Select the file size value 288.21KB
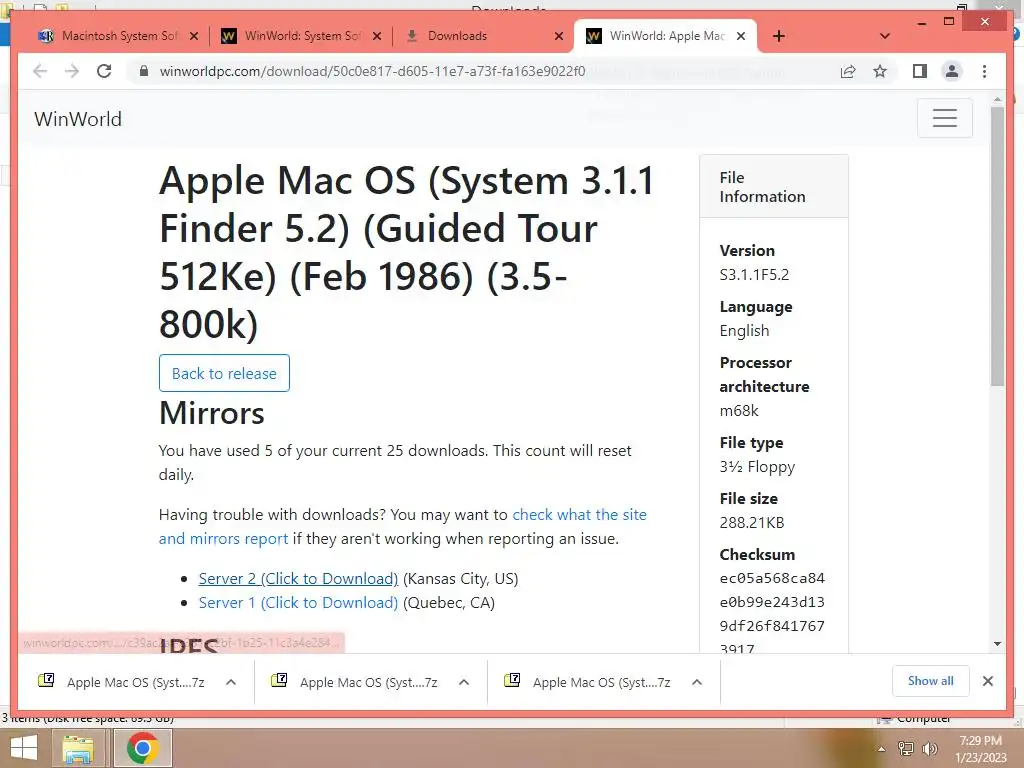1024x768 pixels. pyautogui.click(x=752, y=522)
